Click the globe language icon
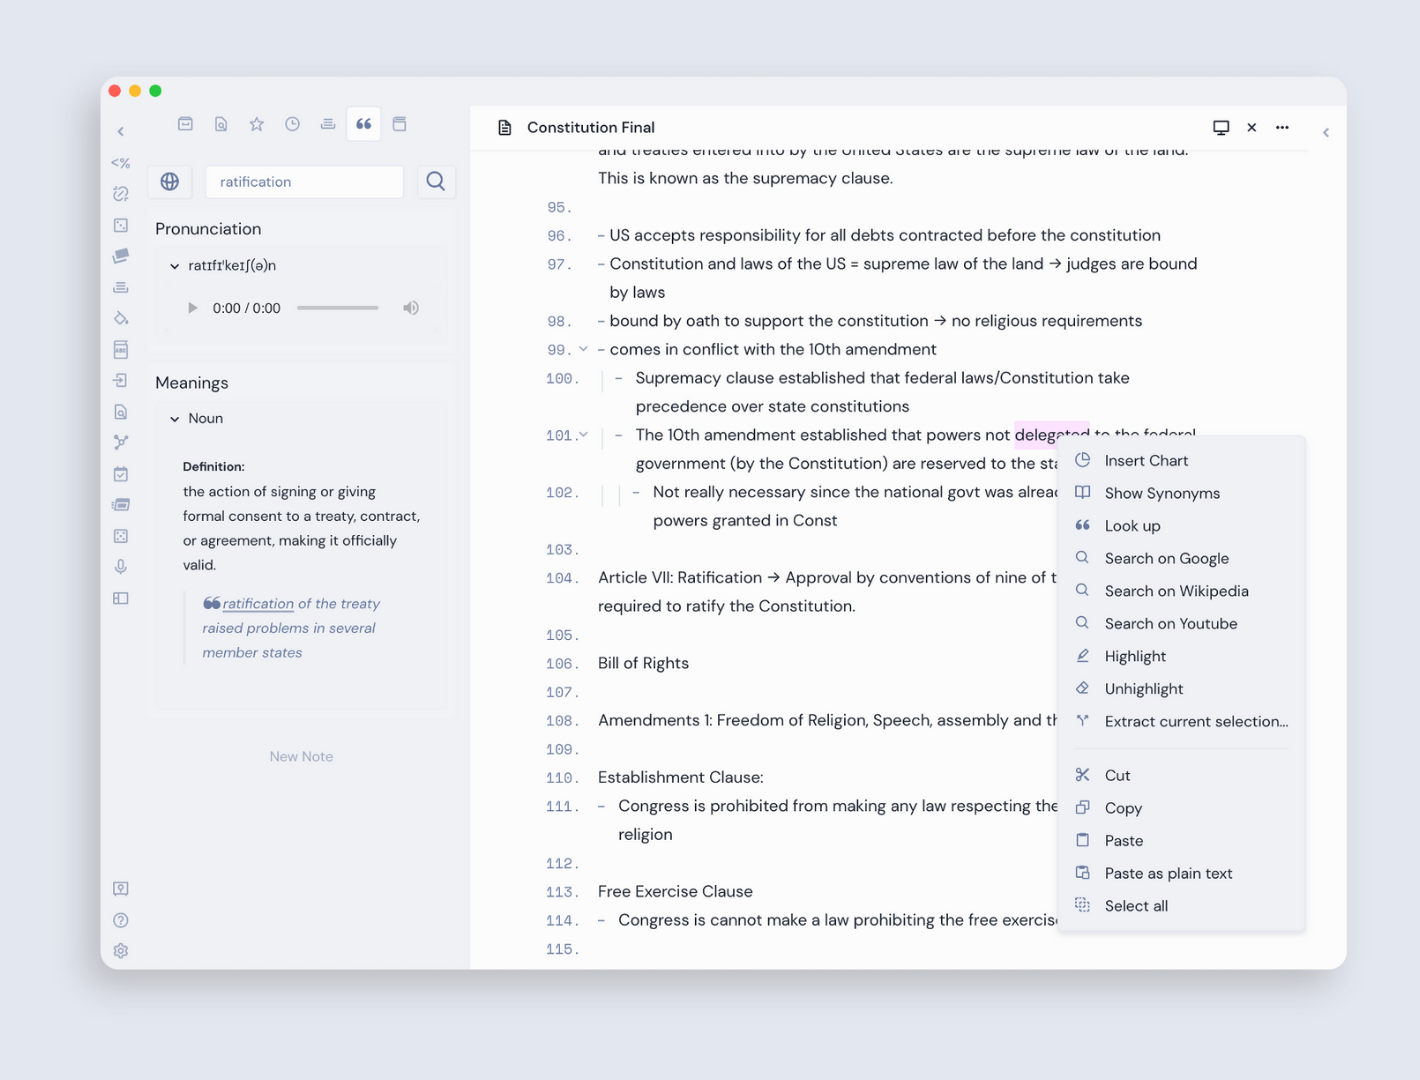 (170, 182)
